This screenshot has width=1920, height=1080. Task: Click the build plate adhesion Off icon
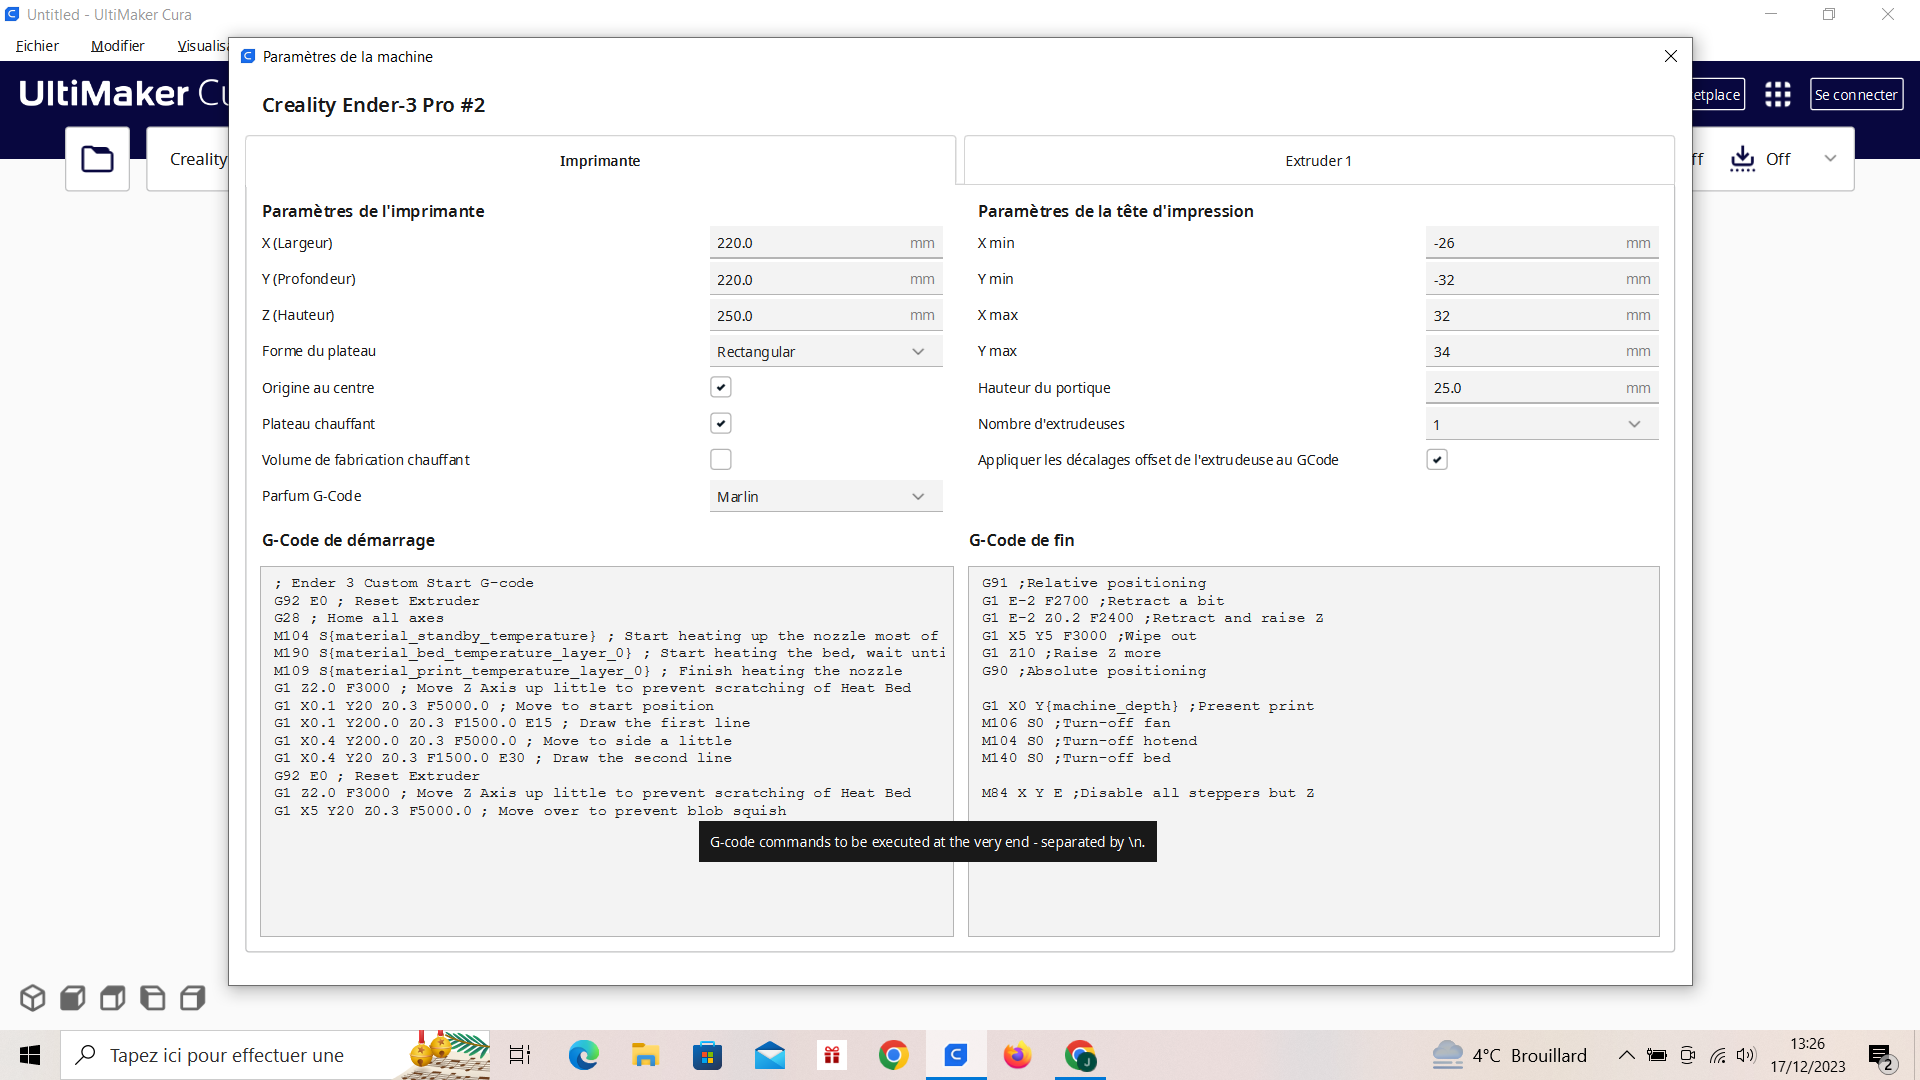pos(1743,159)
